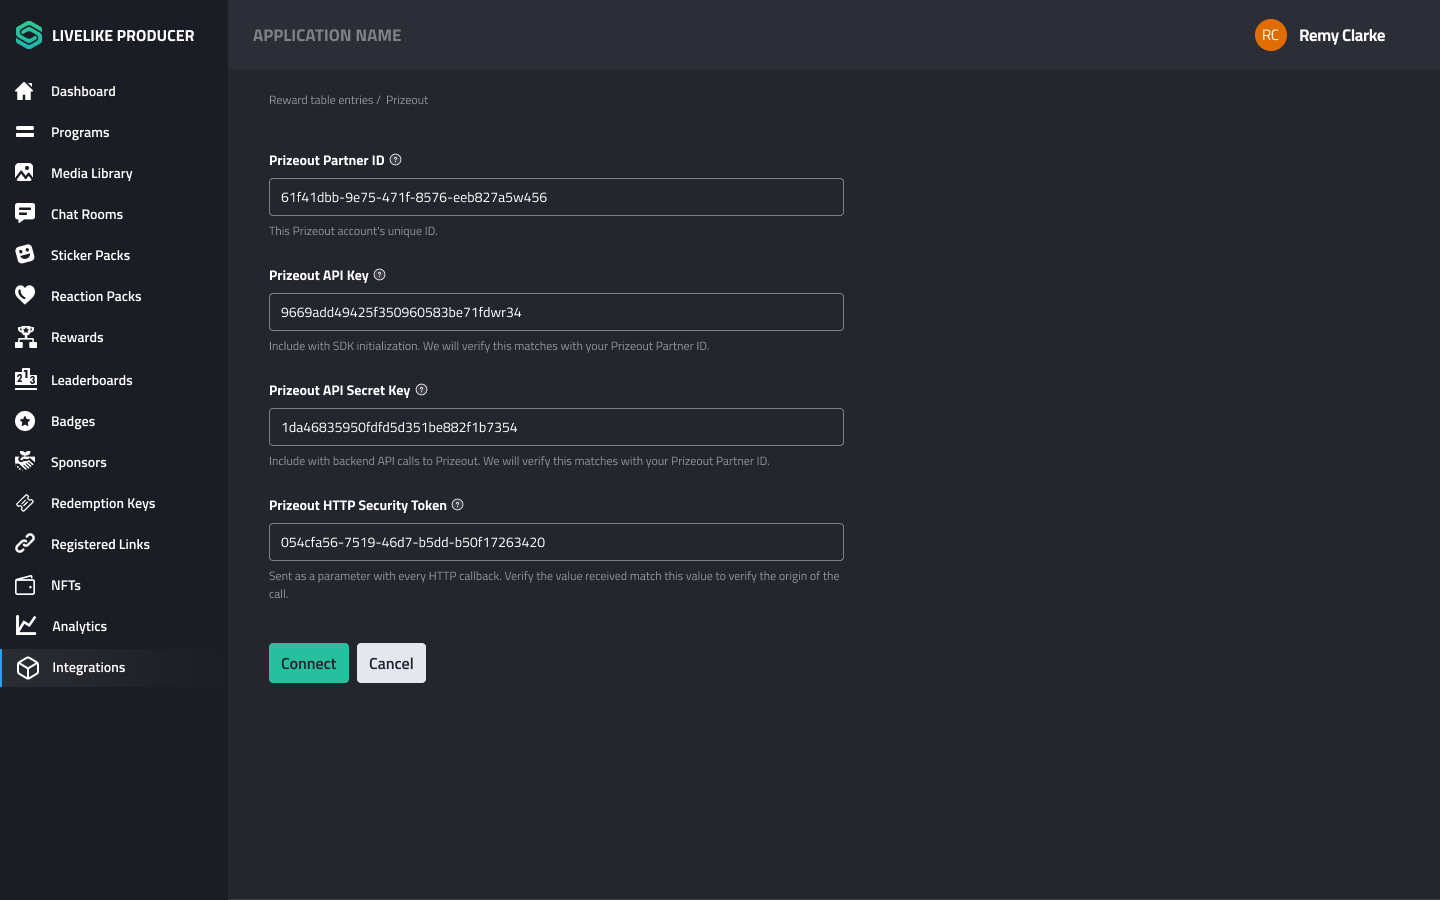The height and width of the screenshot is (900, 1440).
Task: Click the Sticker Packs icon
Action: 25,255
